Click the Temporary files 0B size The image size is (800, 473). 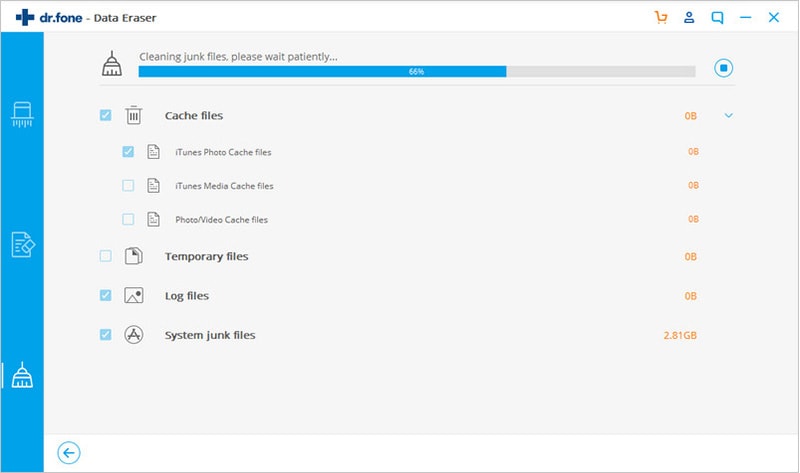click(x=691, y=257)
